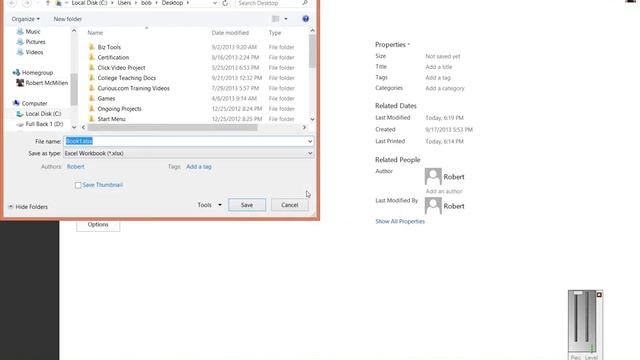Click the Search Desktop box
This screenshot has width=640, height=360.
point(272,3)
